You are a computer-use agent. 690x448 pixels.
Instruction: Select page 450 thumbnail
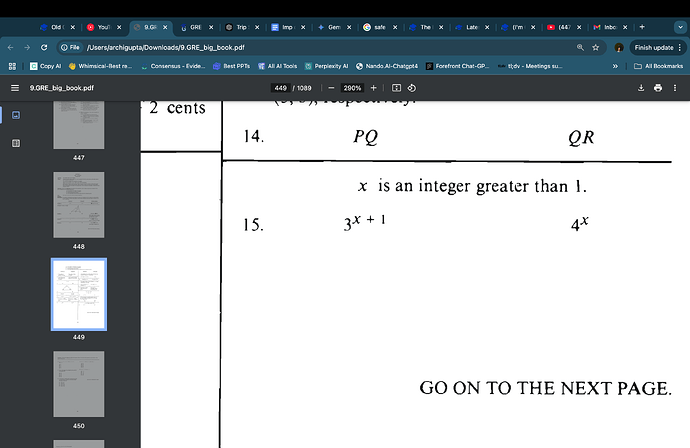79,384
